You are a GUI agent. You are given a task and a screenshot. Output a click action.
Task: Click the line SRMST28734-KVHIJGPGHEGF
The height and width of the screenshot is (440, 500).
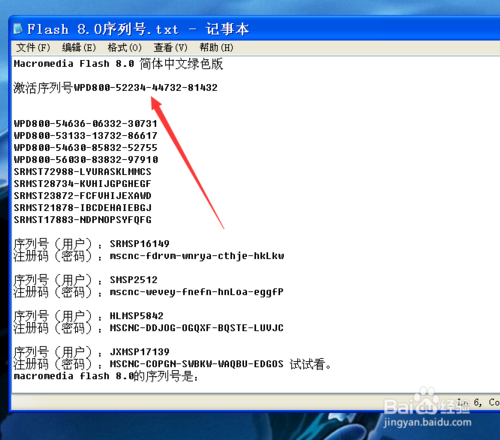(82, 184)
